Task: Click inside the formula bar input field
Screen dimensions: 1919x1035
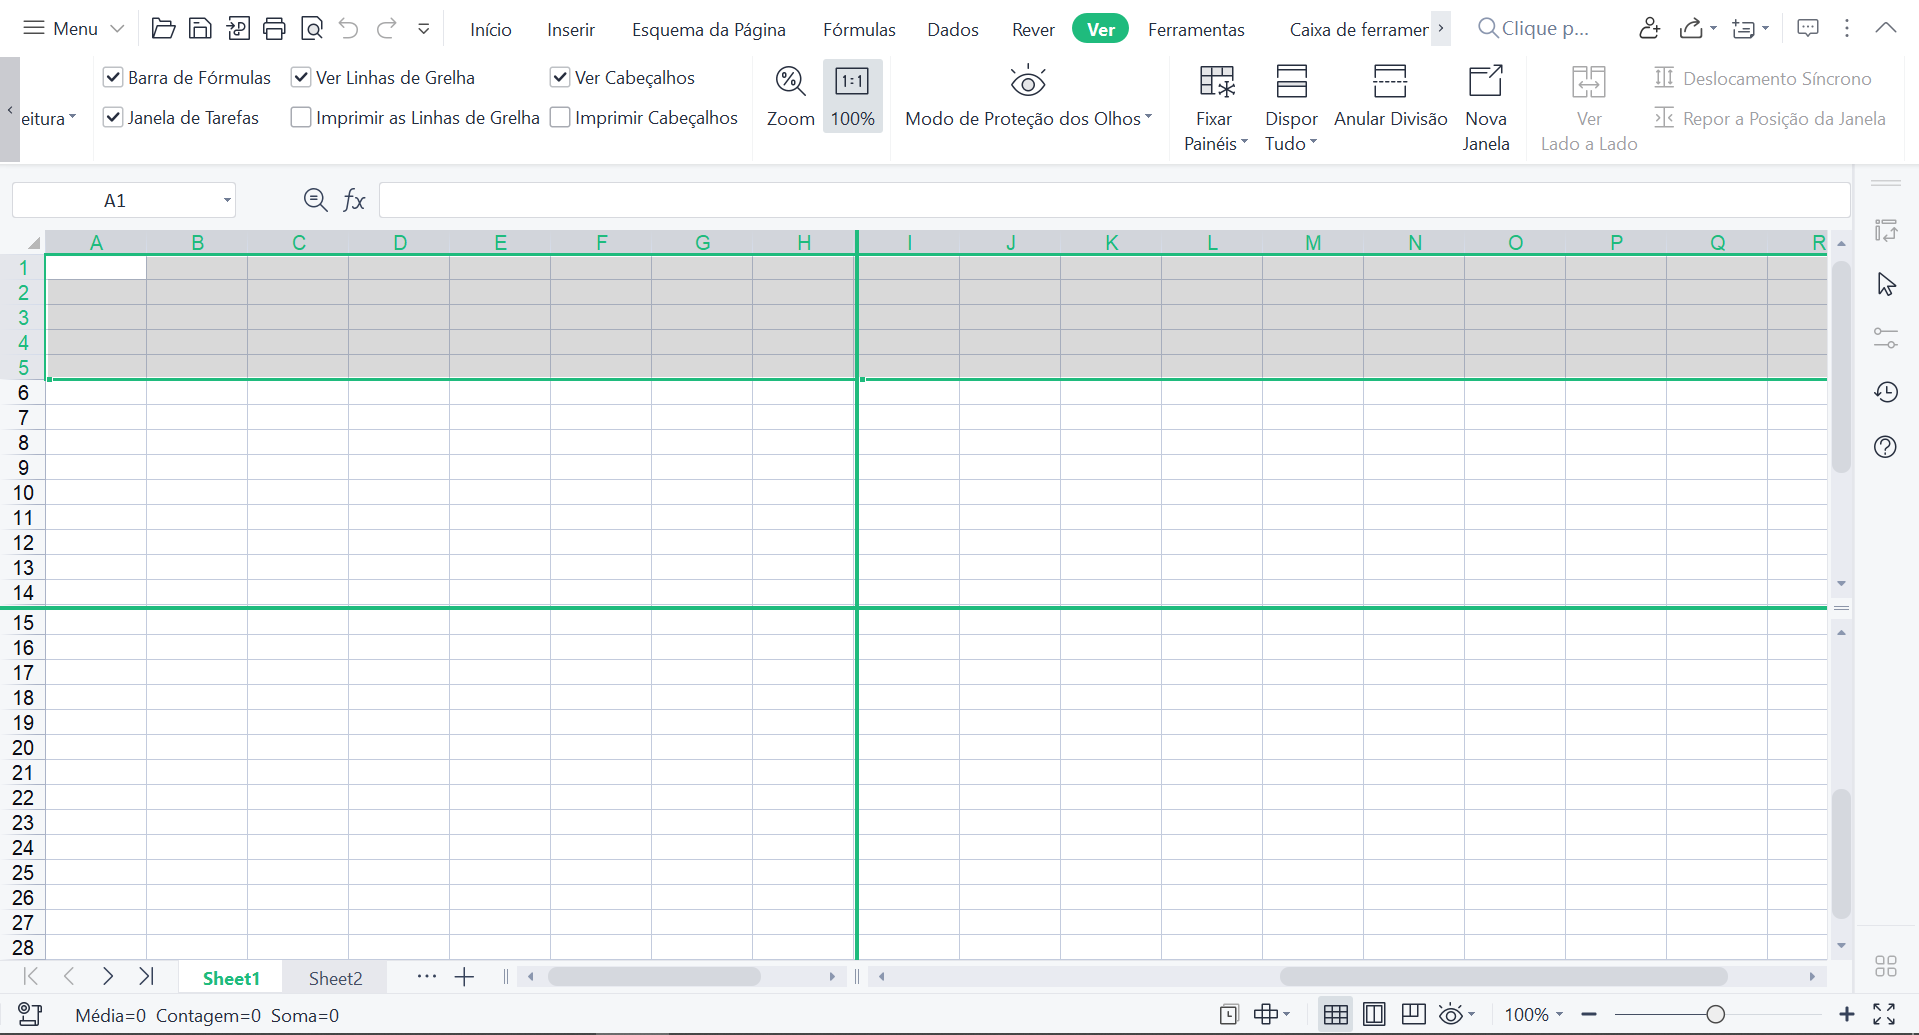Action: click(x=1110, y=200)
